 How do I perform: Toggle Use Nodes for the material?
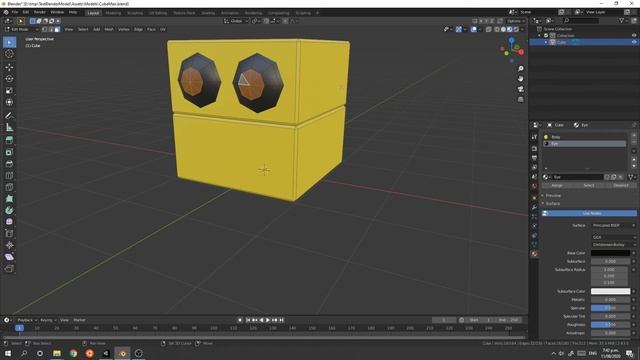(589, 213)
